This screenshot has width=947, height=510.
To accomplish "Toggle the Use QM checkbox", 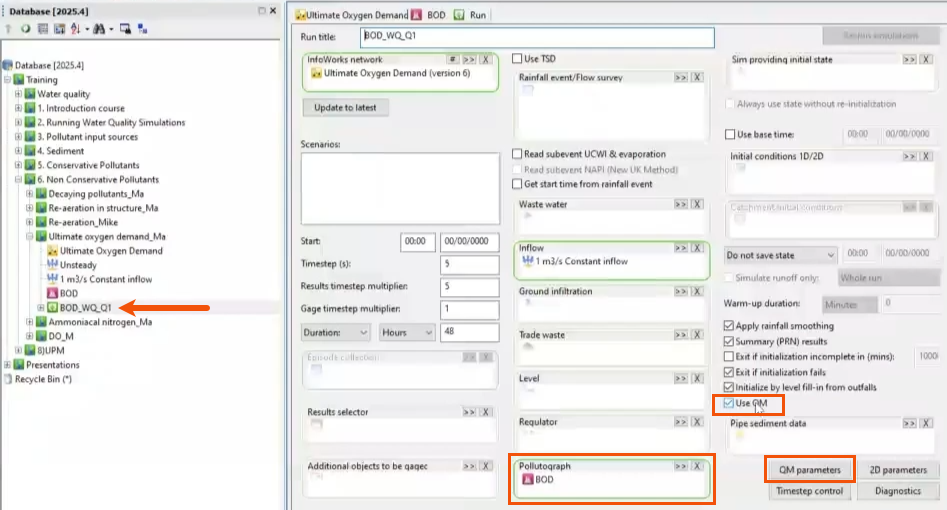I will (729, 403).
